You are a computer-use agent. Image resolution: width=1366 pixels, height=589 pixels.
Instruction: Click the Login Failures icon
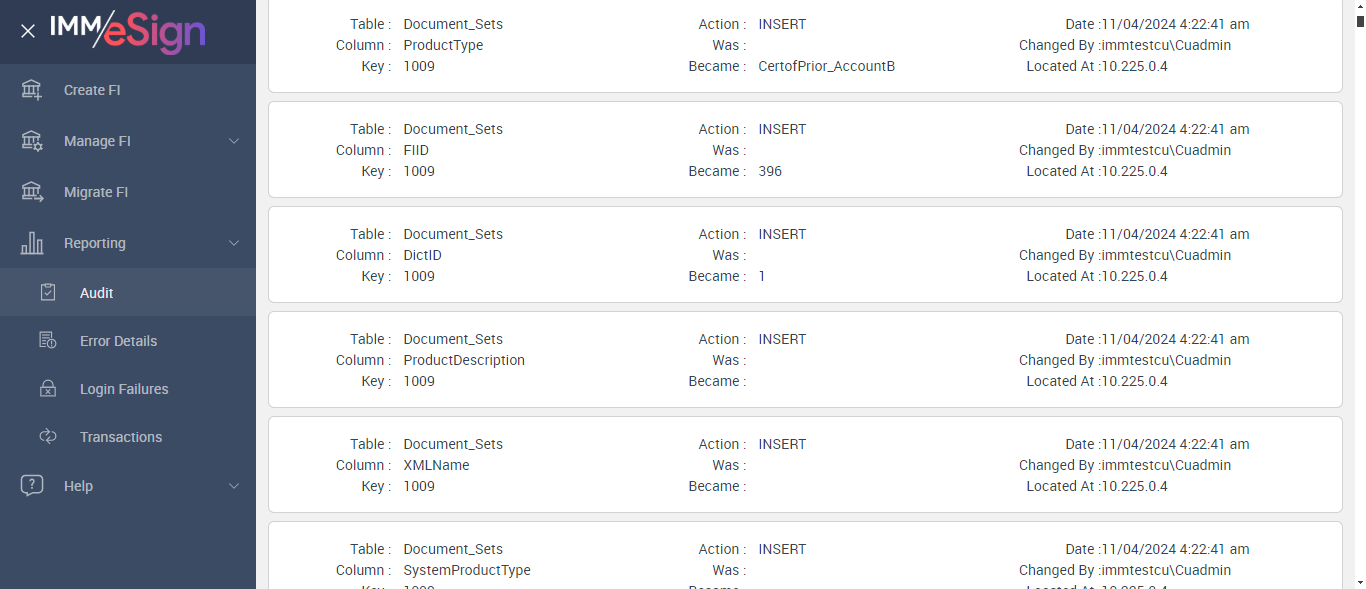pos(48,389)
